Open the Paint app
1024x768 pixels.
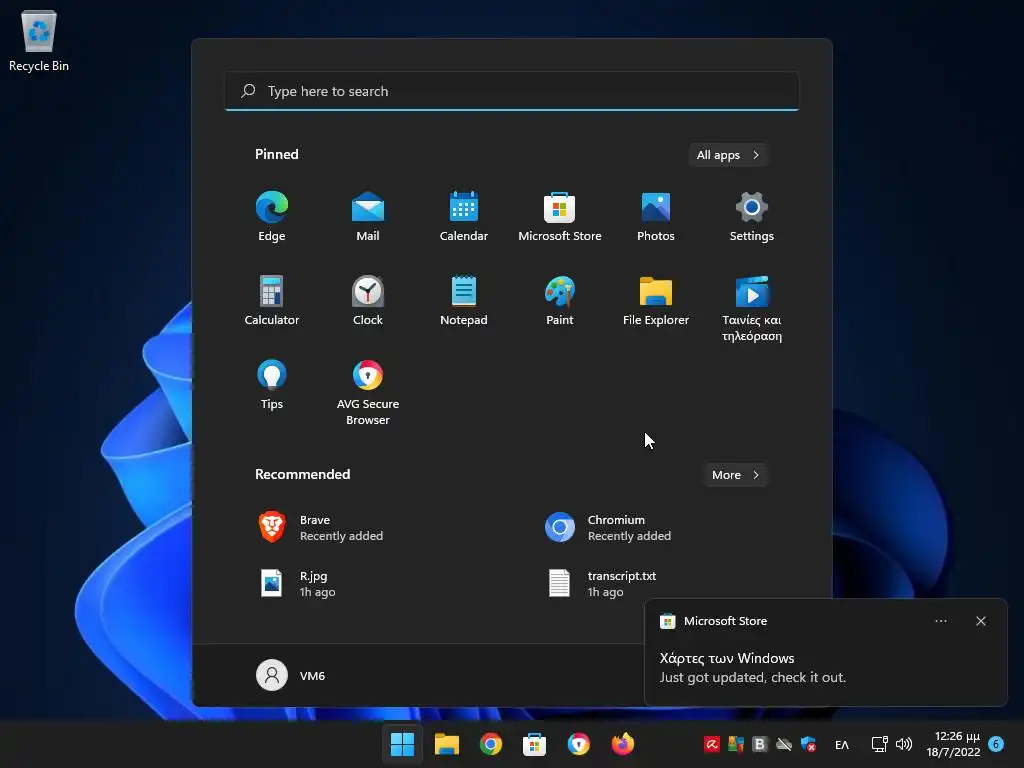(x=560, y=300)
